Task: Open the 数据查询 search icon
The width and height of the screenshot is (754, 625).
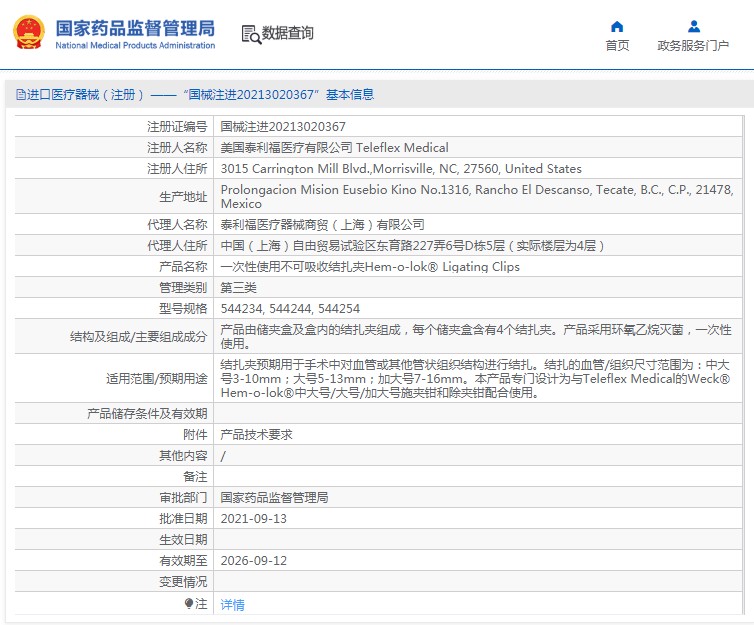Action: (x=251, y=34)
